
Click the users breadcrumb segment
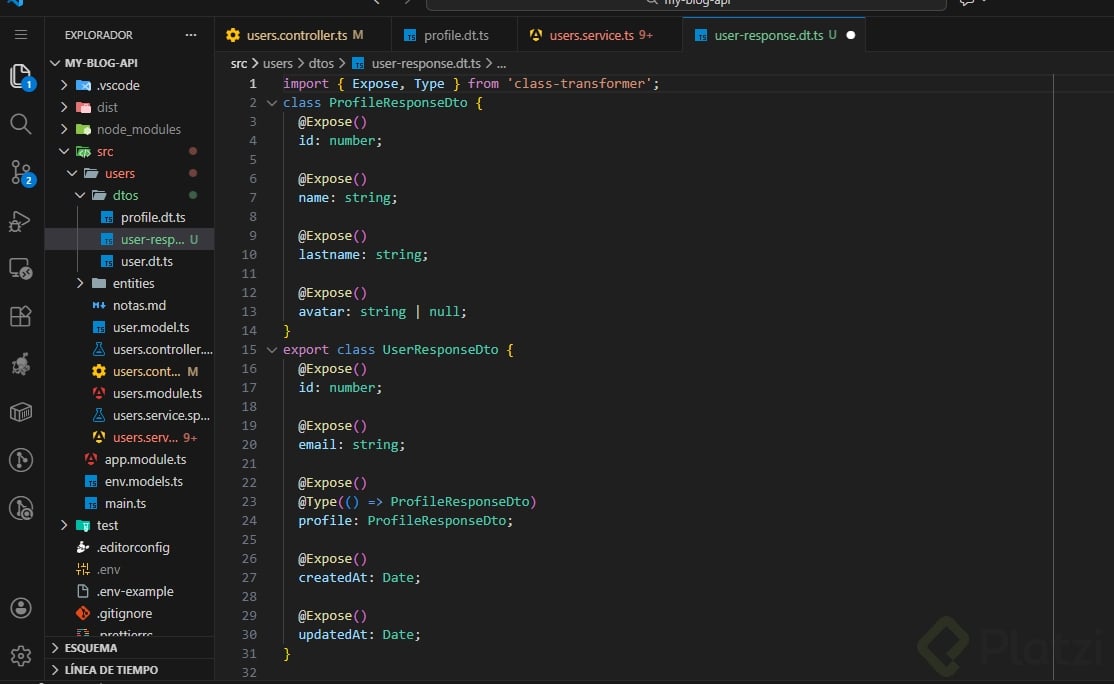point(278,63)
